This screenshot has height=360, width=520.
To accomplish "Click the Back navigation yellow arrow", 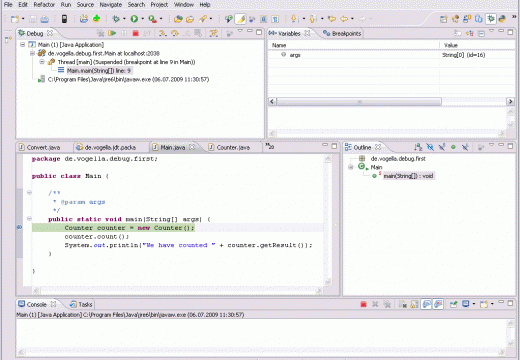I will click(344, 19).
